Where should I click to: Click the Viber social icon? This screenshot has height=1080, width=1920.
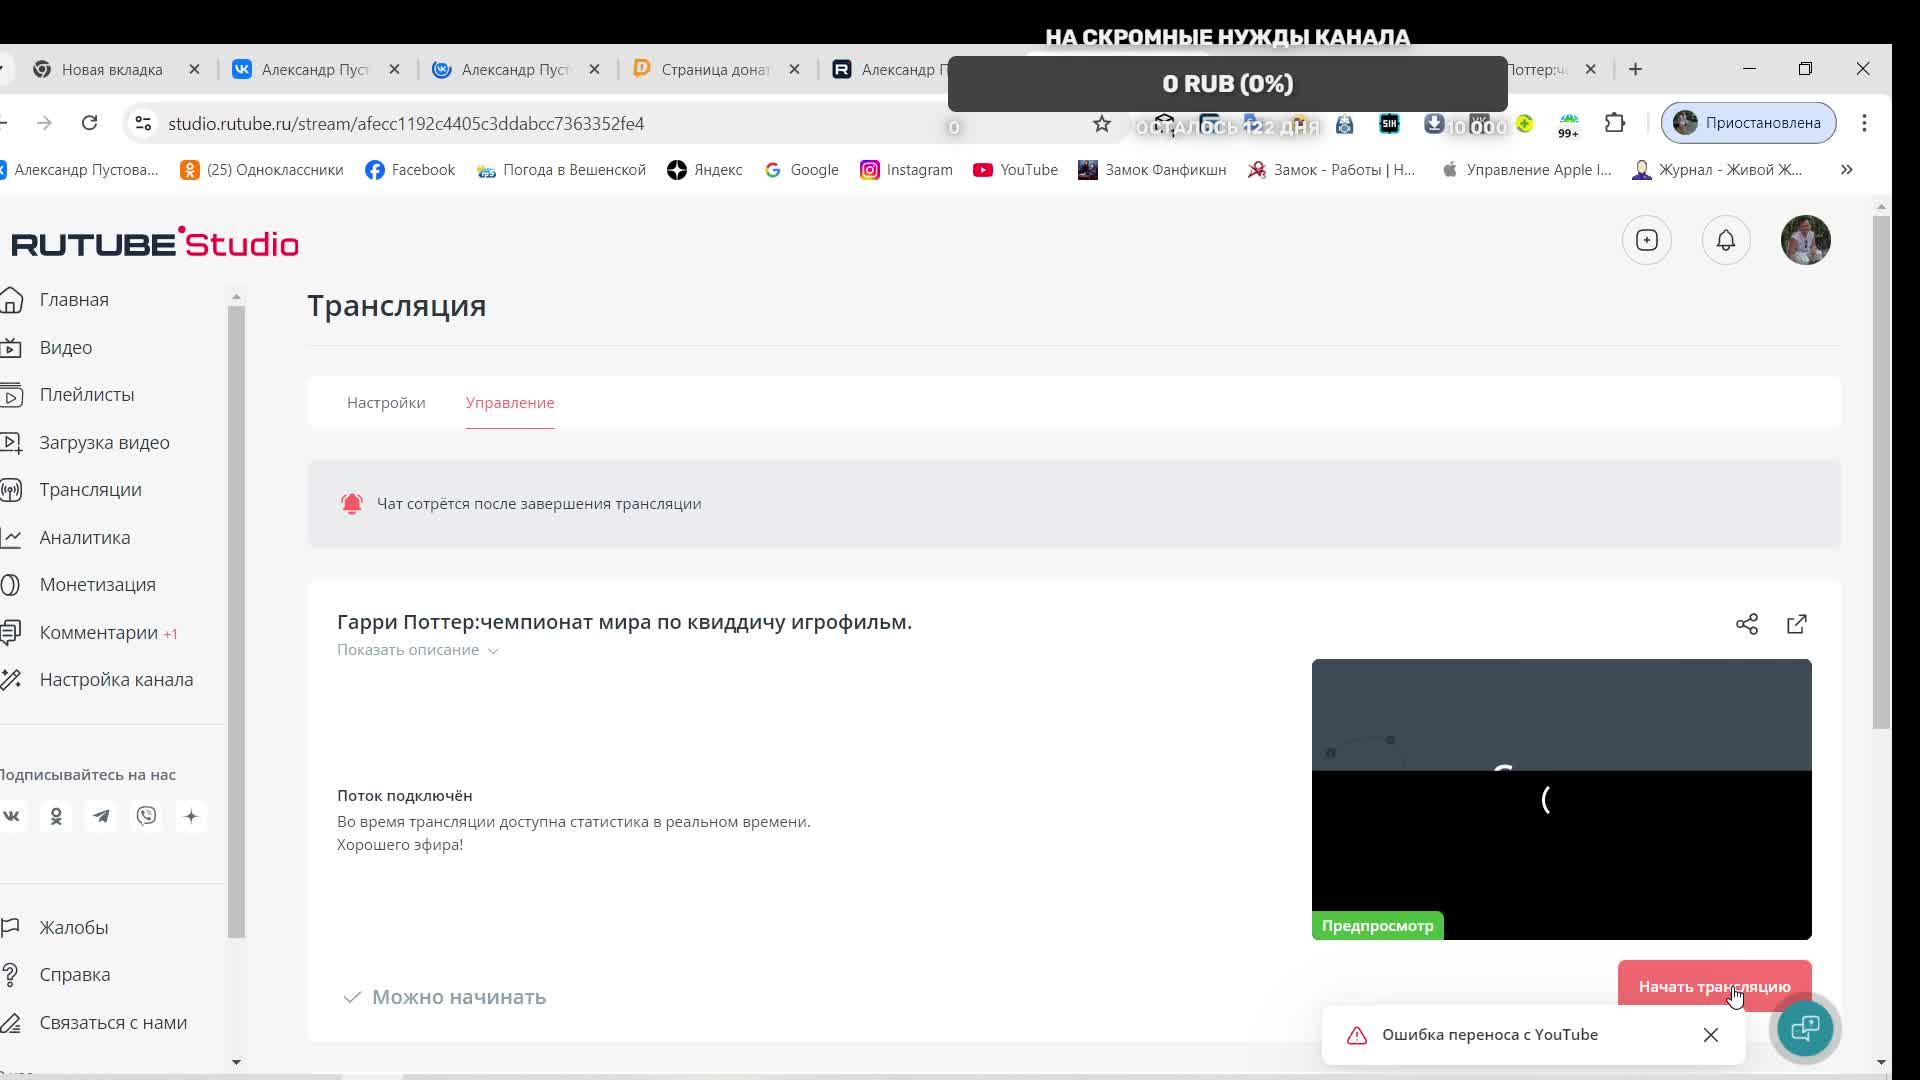146,816
